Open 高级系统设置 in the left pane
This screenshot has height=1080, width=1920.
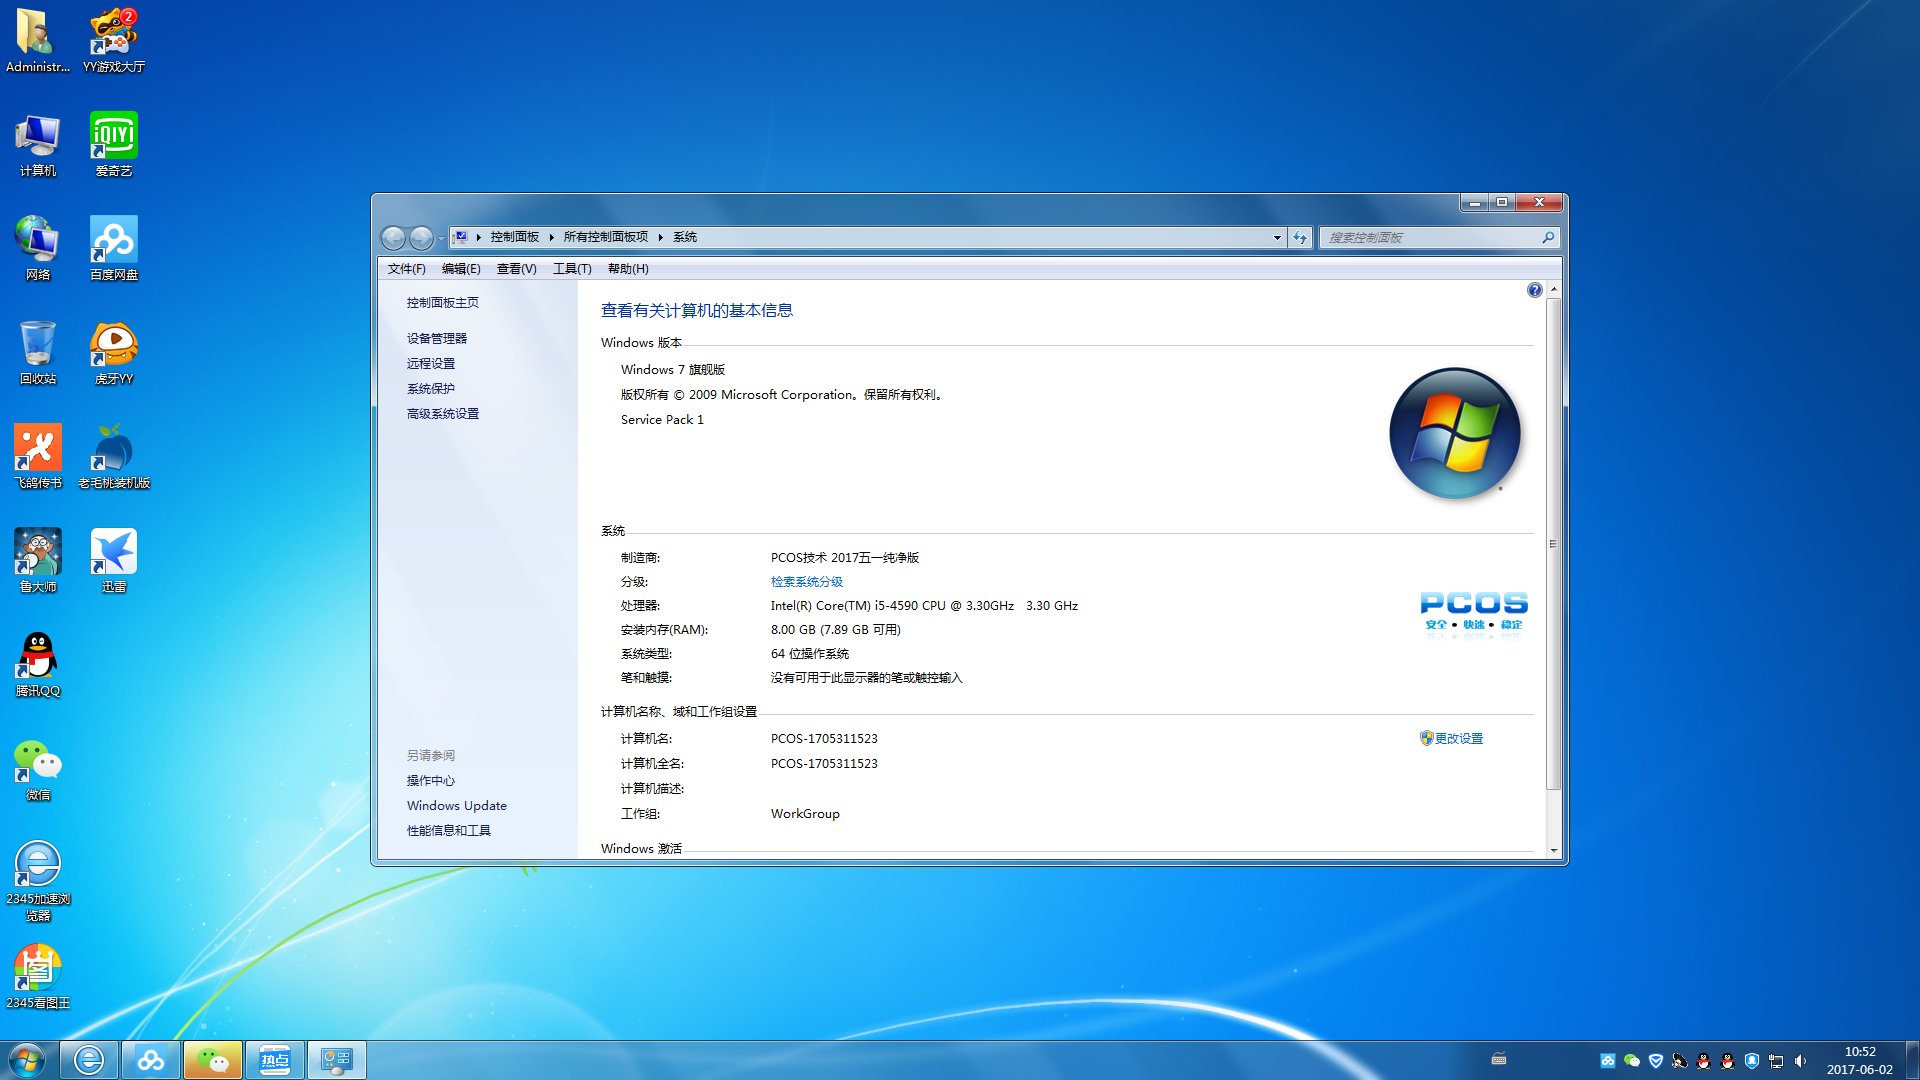click(443, 414)
